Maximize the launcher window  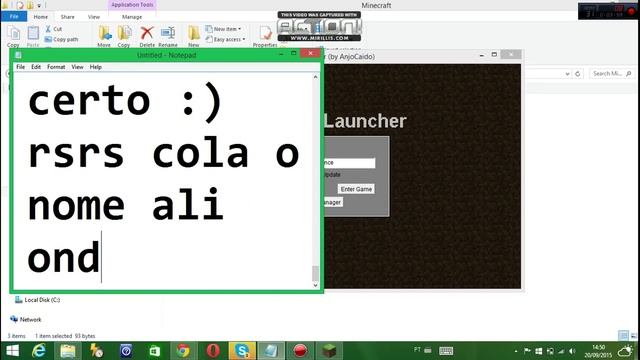tap(494, 55)
